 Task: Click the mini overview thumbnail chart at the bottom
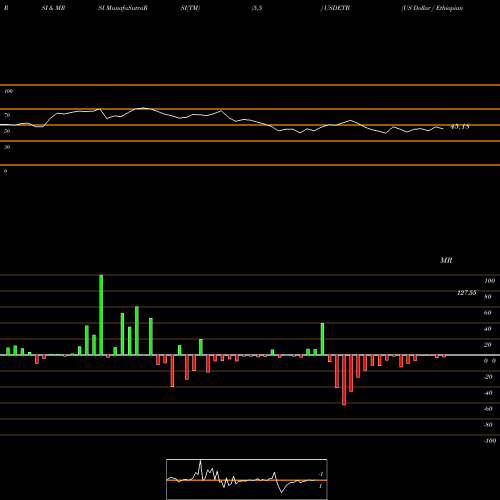click(247, 479)
